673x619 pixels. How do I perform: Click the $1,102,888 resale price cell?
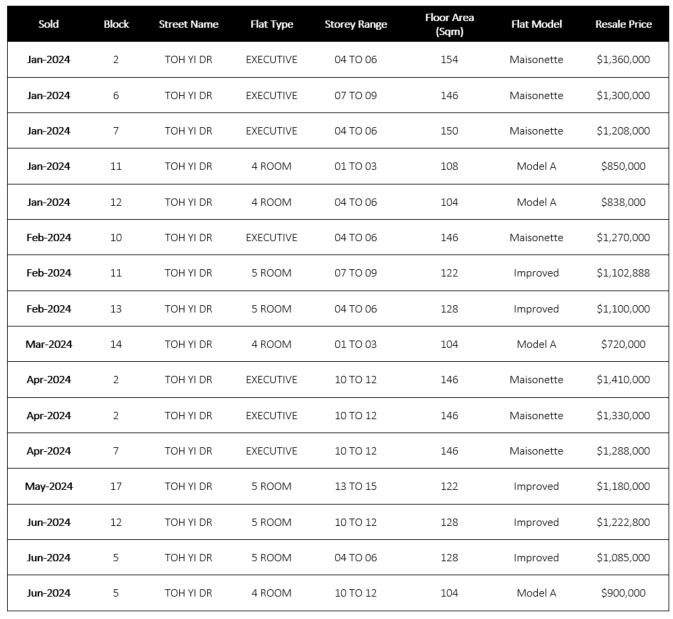[623, 273]
